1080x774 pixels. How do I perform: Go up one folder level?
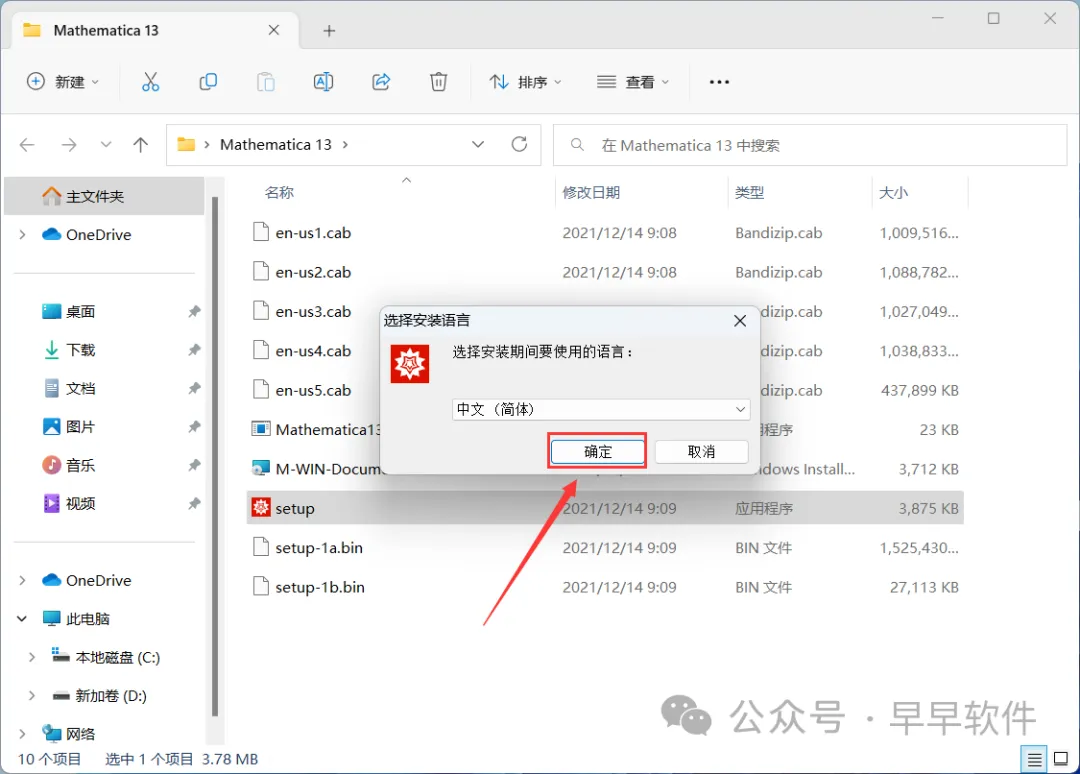click(141, 145)
